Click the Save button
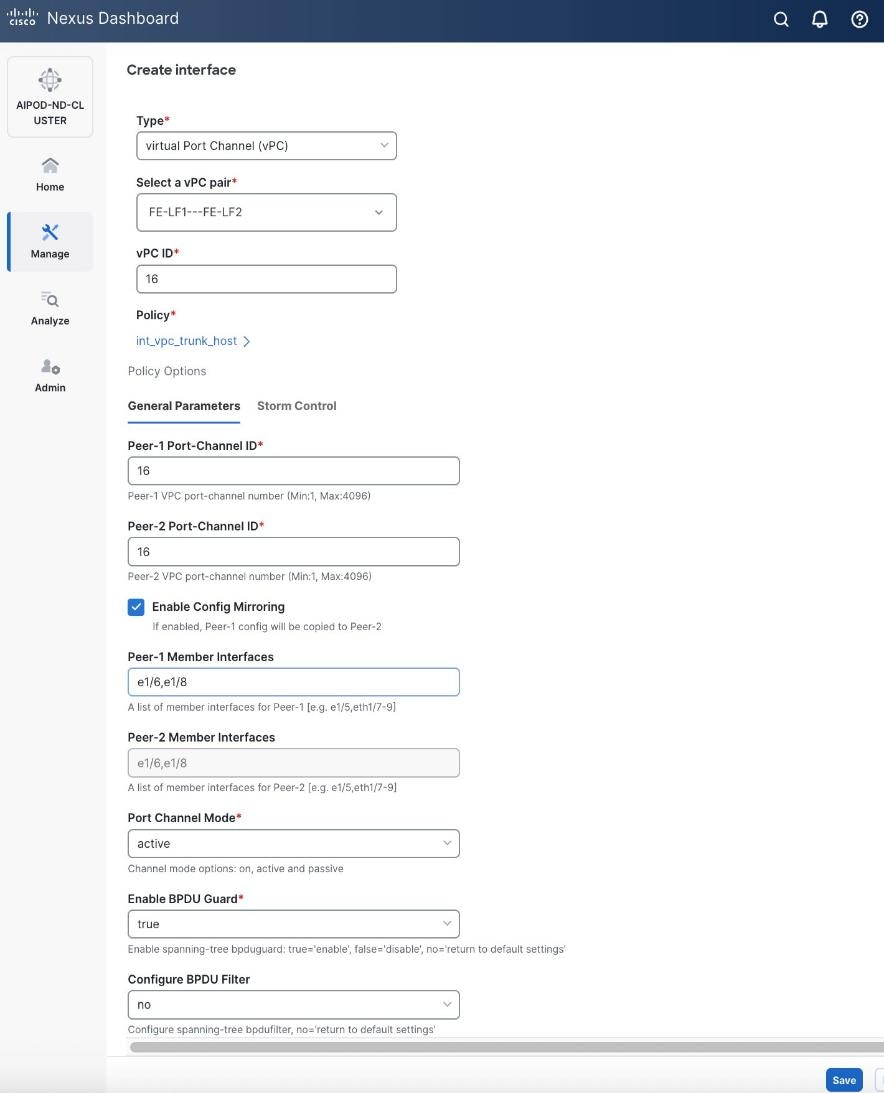 [843, 1080]
